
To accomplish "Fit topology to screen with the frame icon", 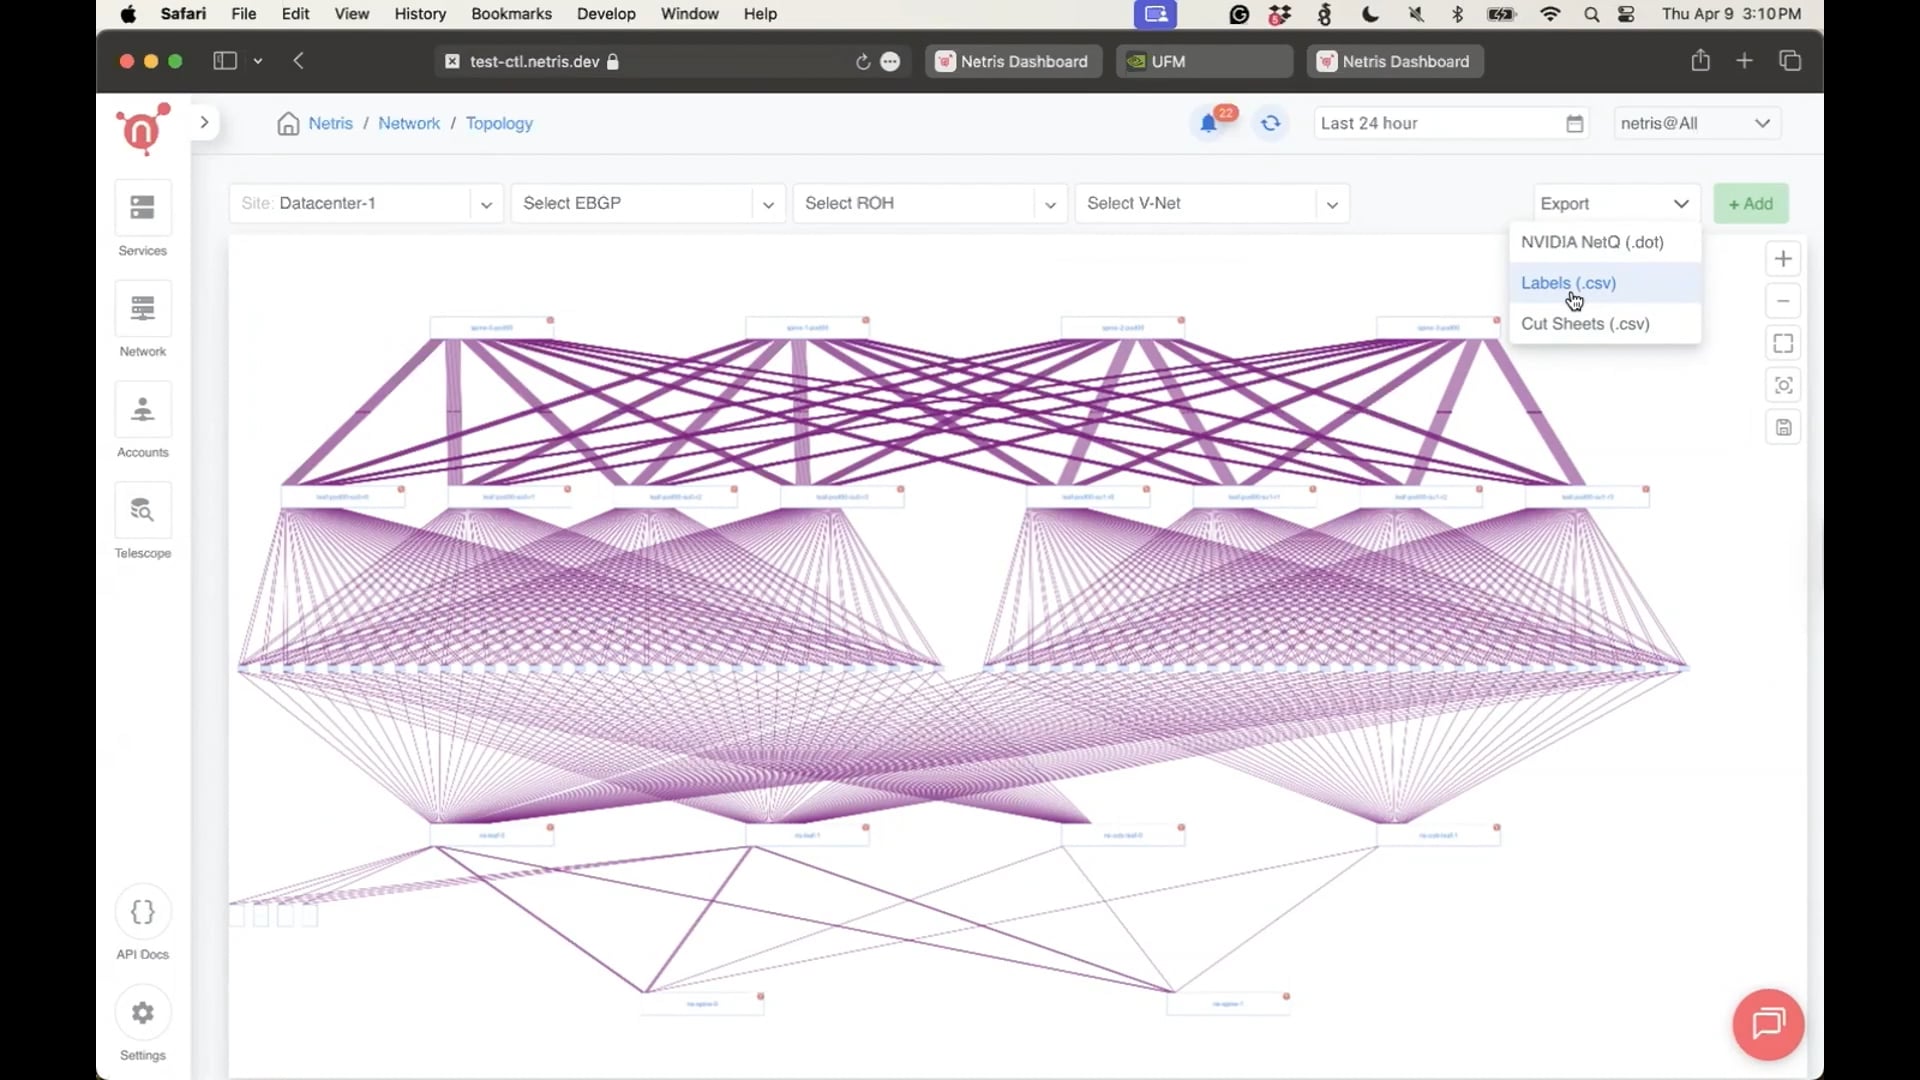I will [1784, 343].
